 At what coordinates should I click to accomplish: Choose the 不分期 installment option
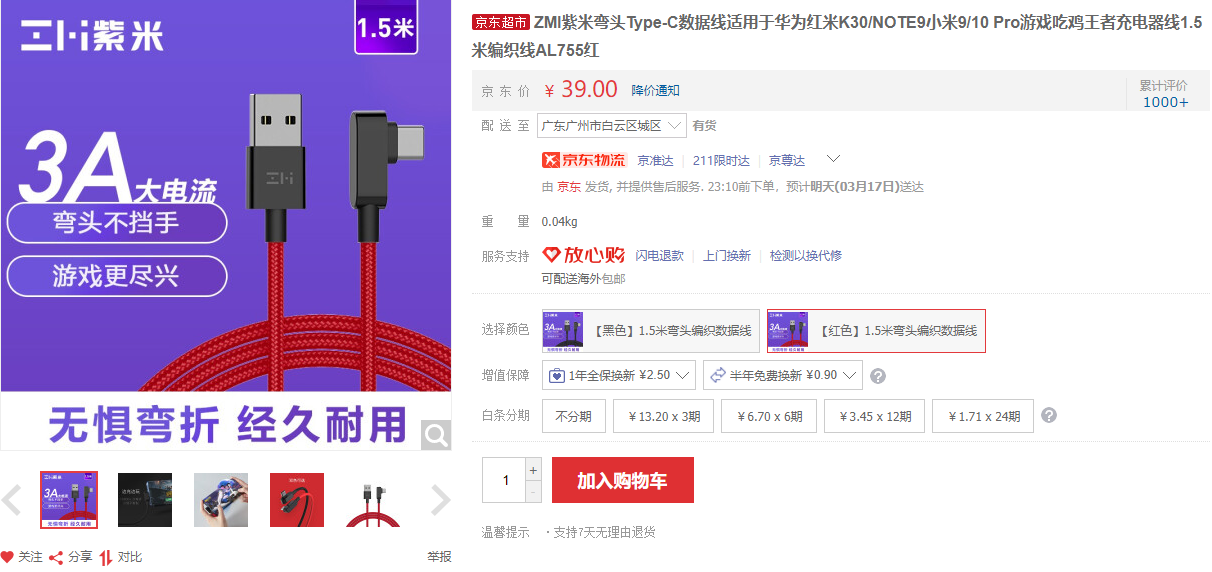pos(574,416)
